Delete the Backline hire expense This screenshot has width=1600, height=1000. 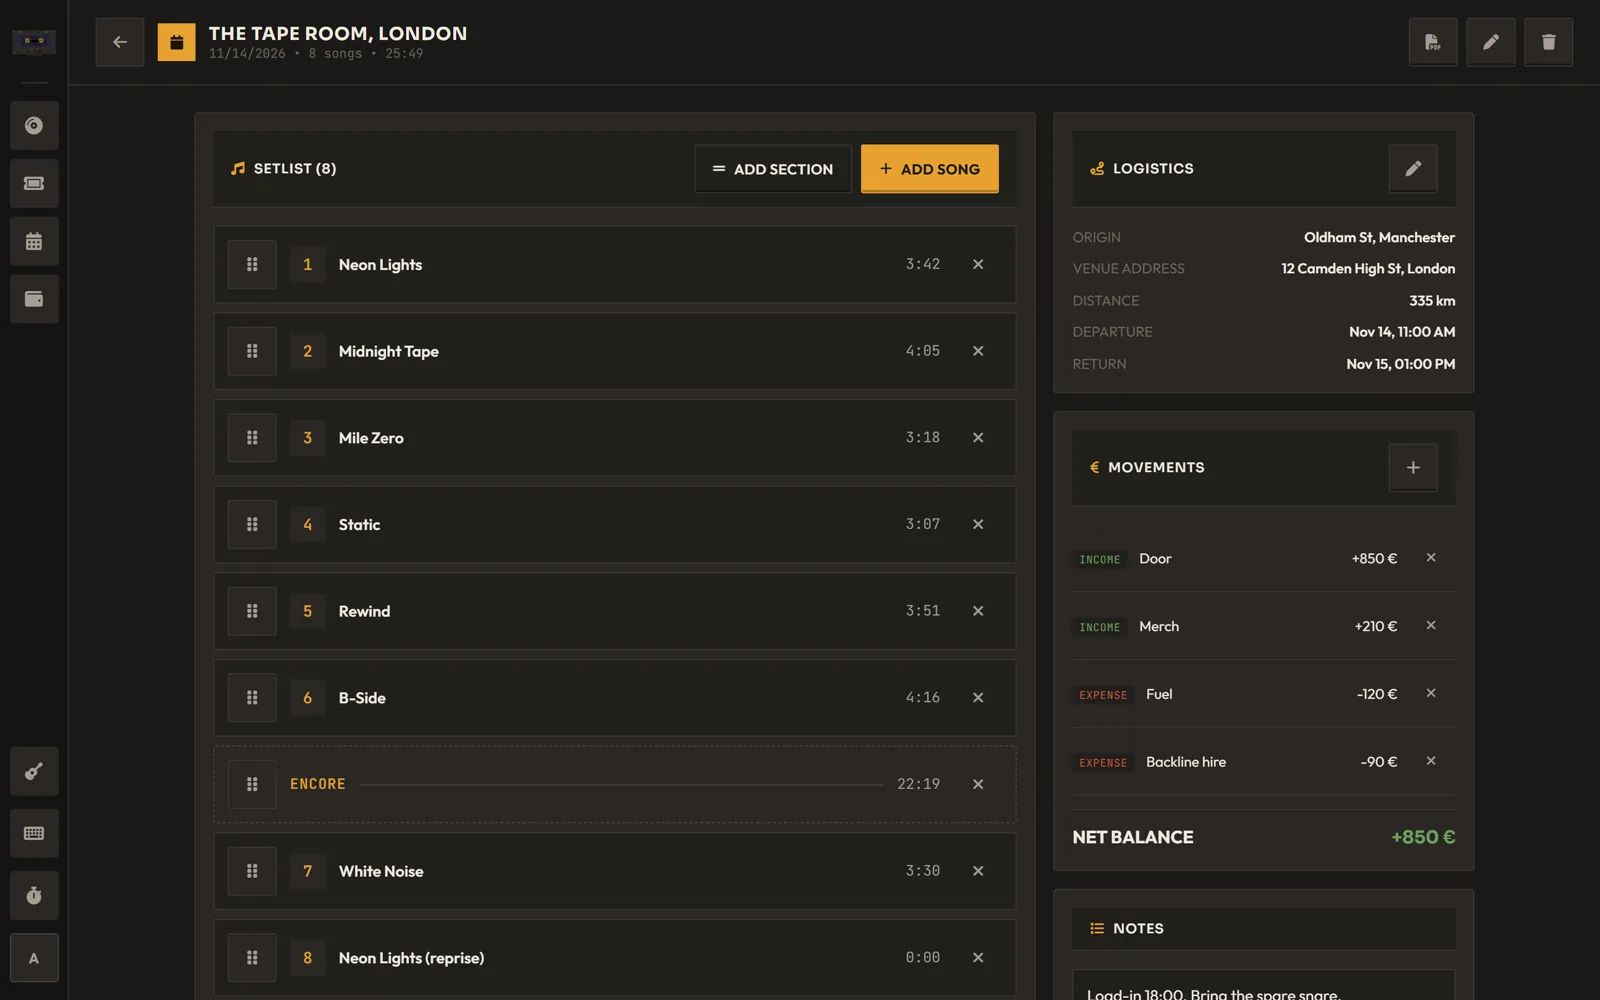(1431, 761)
